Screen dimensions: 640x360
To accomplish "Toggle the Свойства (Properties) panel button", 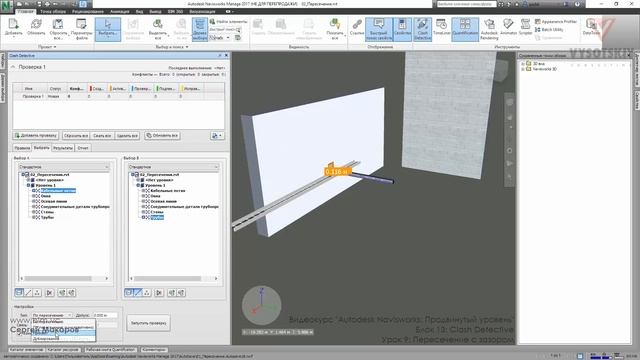I will 402,29.
